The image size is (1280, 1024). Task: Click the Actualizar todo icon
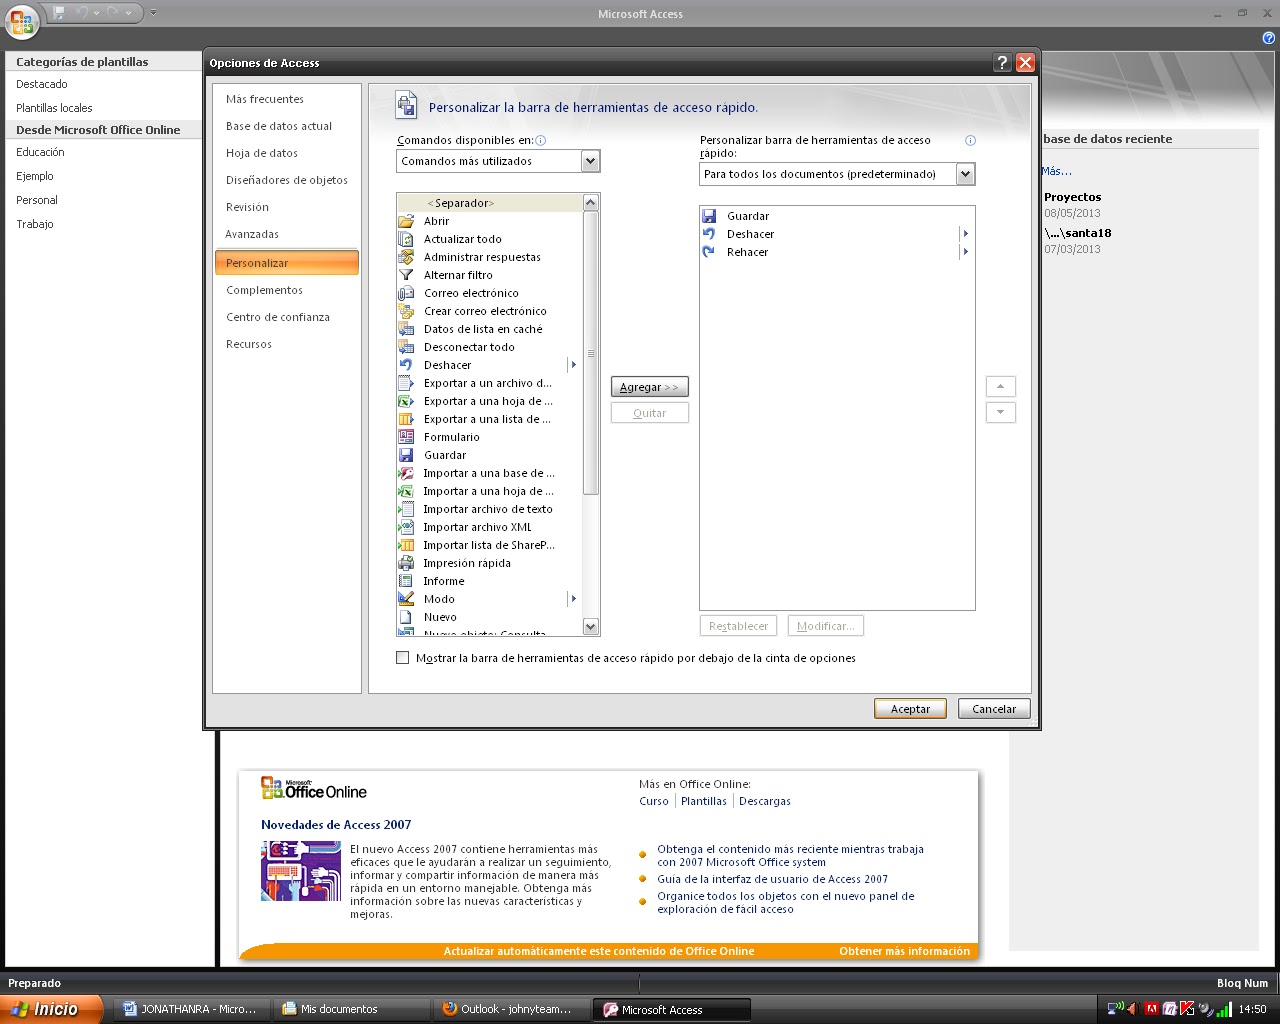(x=406, y=239)
